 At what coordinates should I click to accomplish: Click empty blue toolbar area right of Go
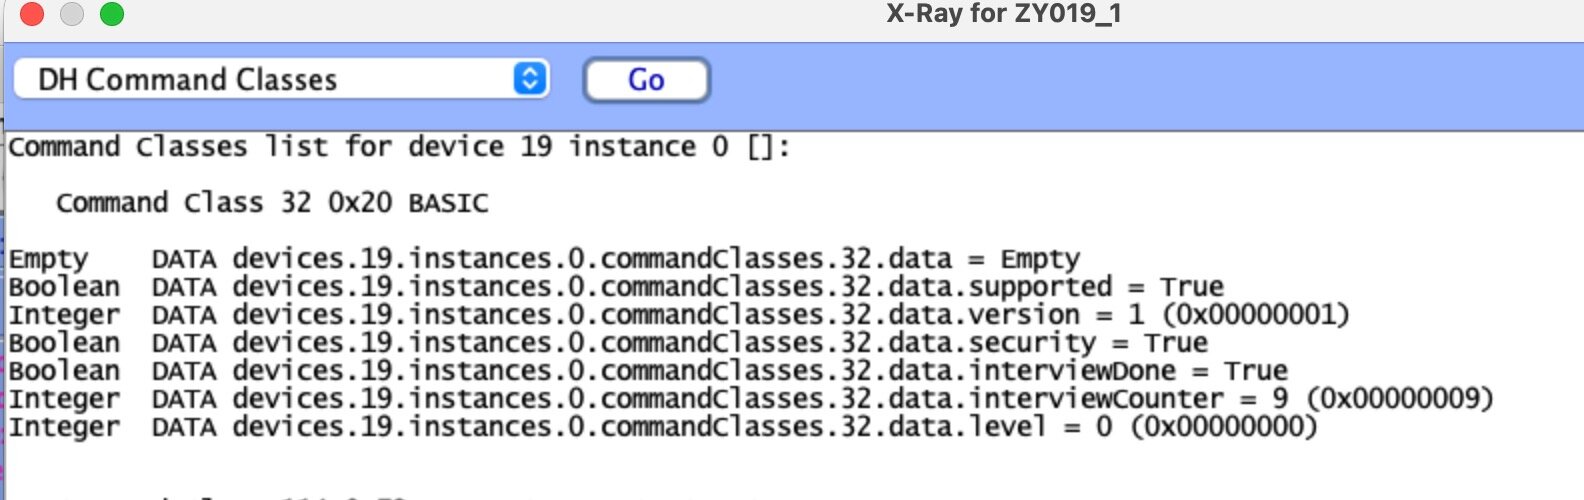coord(1100,80)
